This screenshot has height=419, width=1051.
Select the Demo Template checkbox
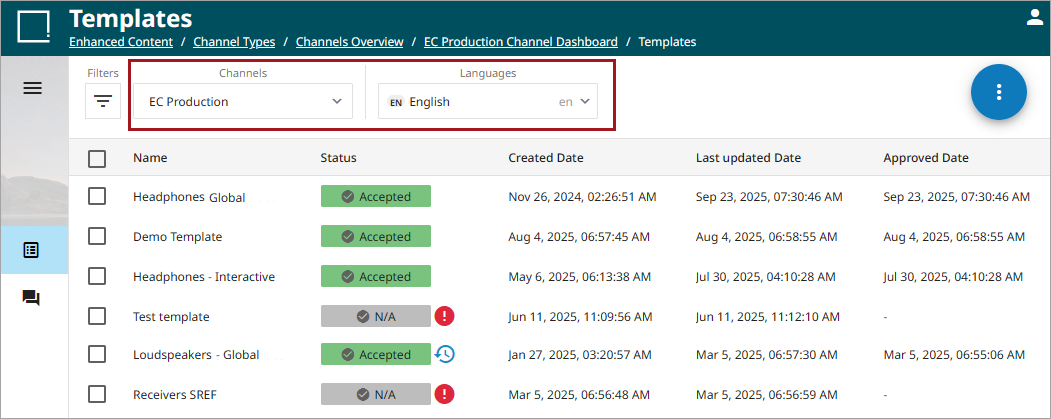coord(97,237)
